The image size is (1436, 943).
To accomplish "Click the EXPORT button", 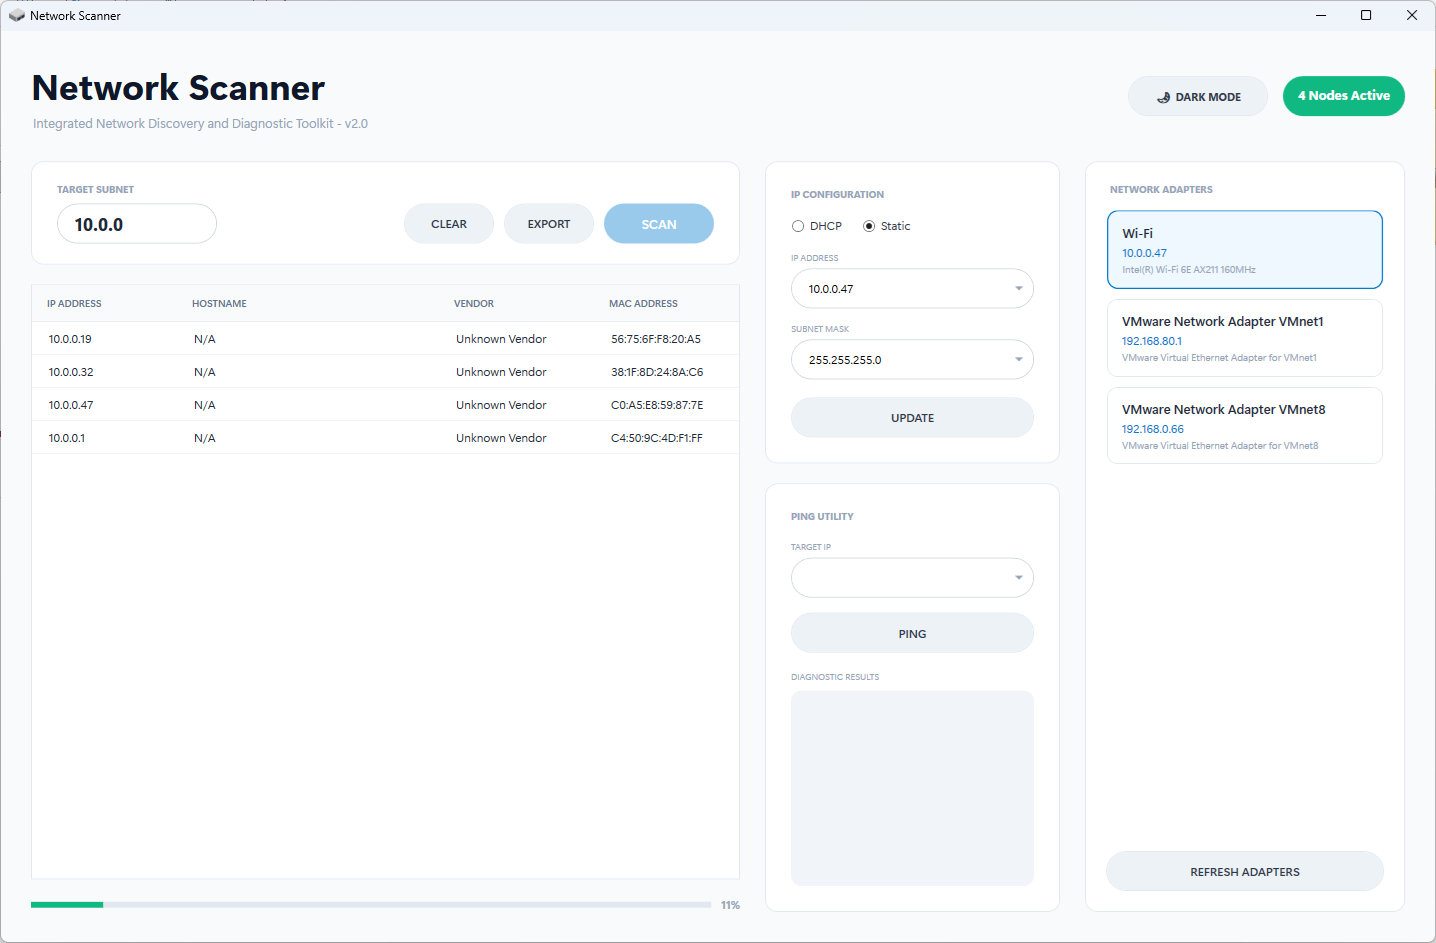I will coord(549,224).
